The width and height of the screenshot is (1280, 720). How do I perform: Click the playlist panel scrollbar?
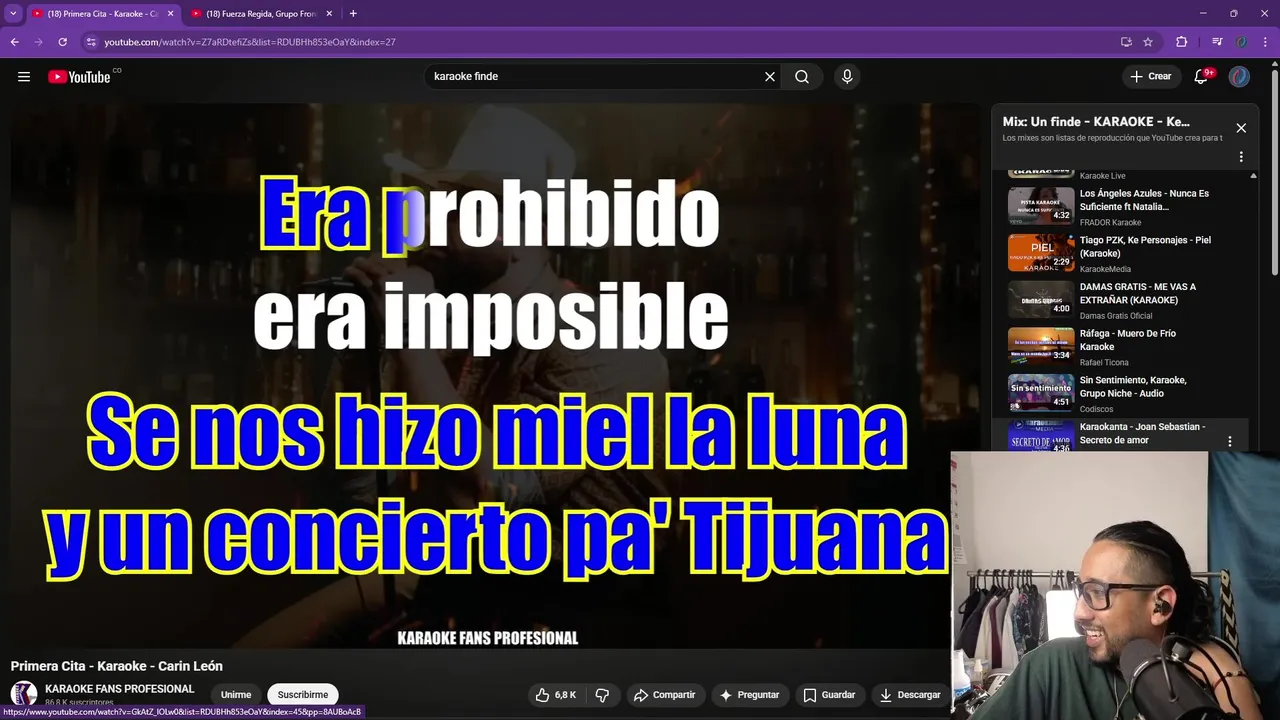click(x=1253, y=310)
